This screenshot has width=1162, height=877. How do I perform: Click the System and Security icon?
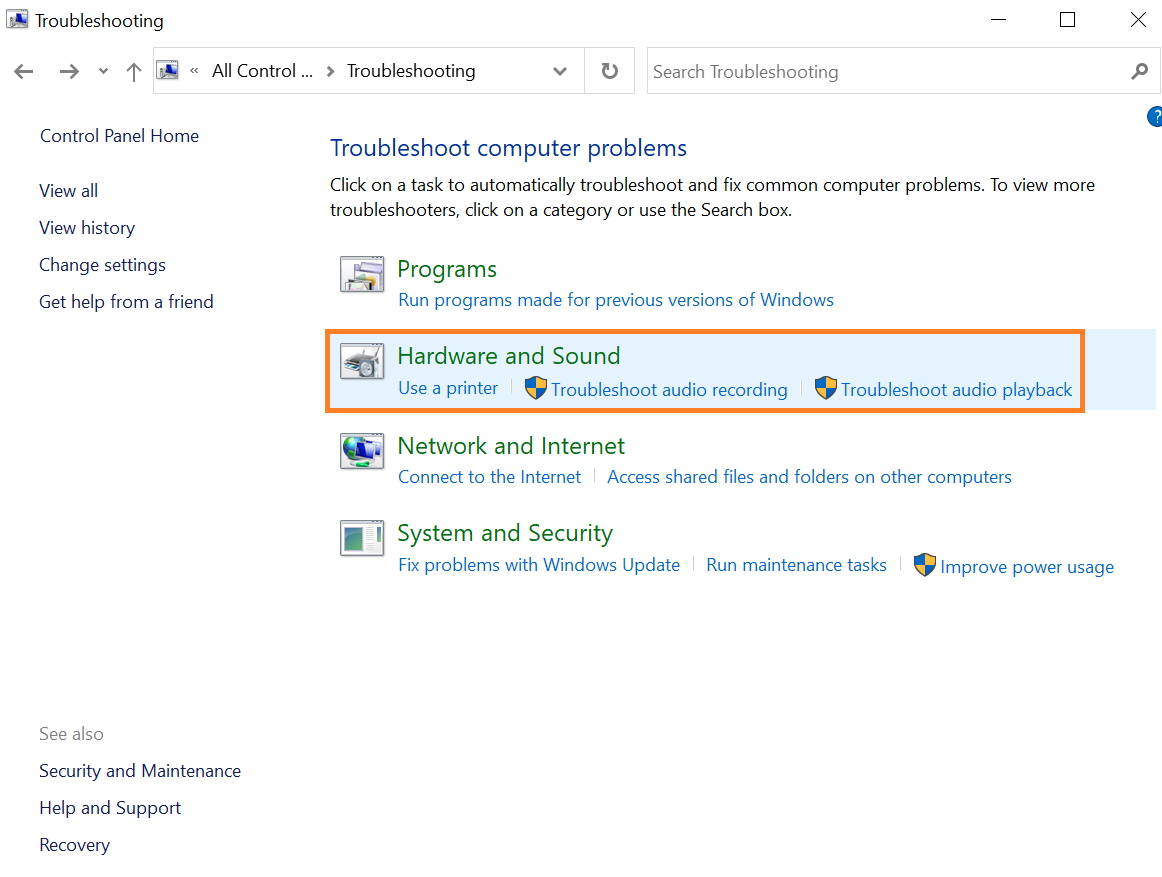pos(361,539)
